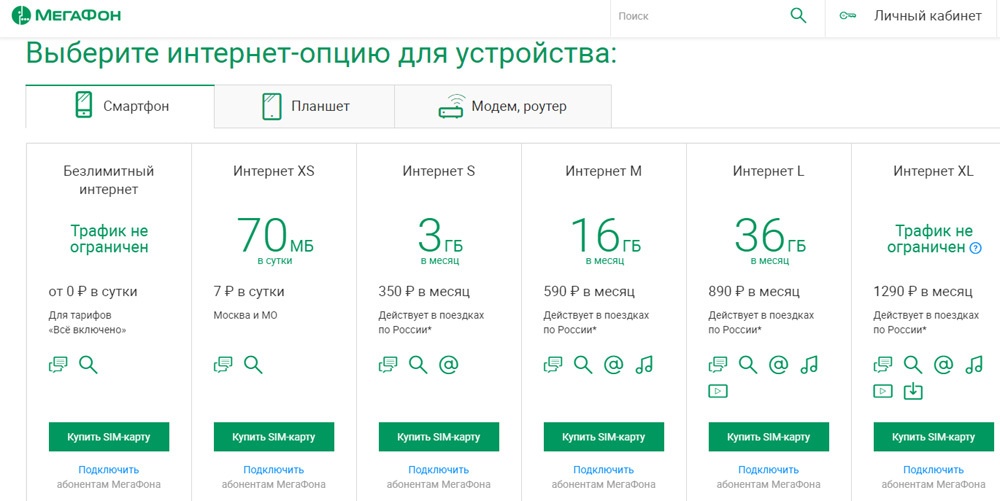Focus the Поиск search field

700,16
